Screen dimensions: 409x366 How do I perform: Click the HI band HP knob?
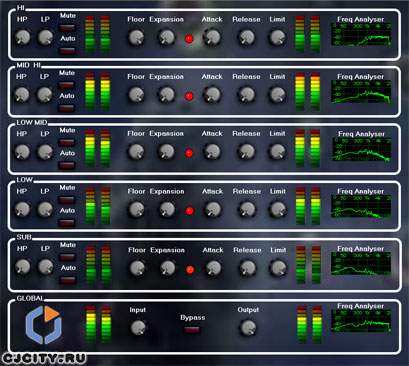pyautogui.click(x=22, y=37)
